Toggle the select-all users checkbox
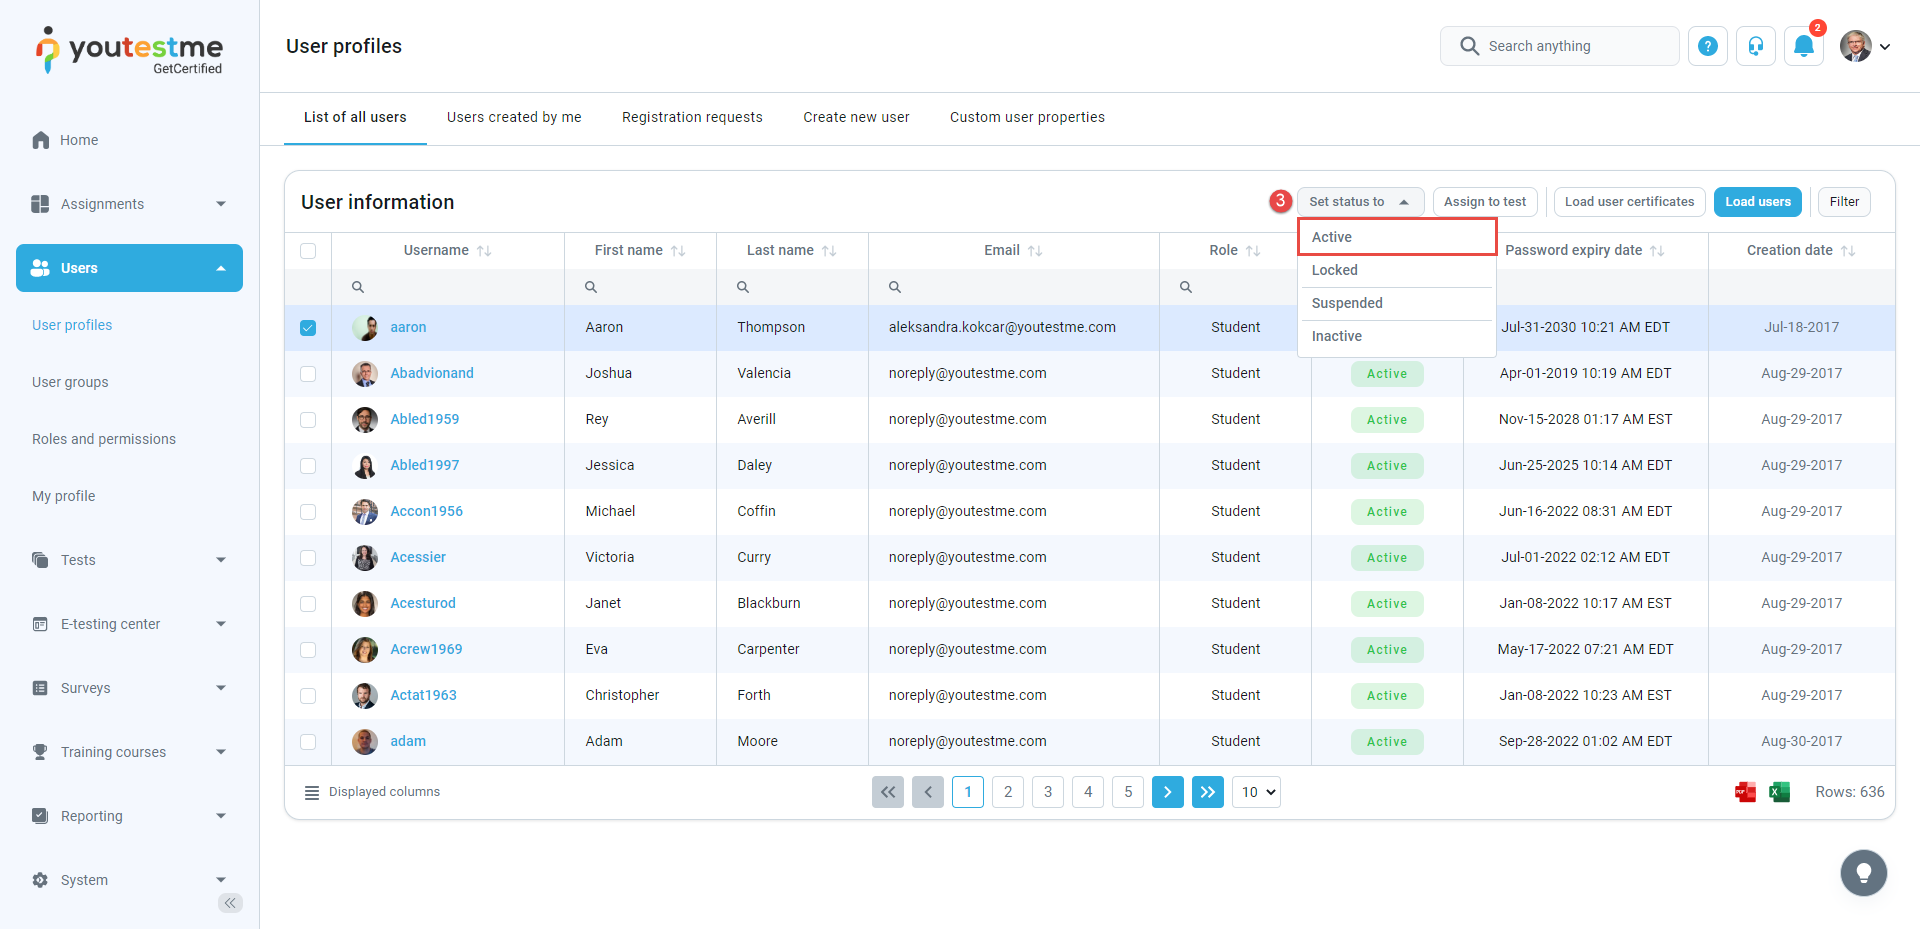Viewport: 1920px width, 929px height. pyautogui.click(x=308, y=251)
